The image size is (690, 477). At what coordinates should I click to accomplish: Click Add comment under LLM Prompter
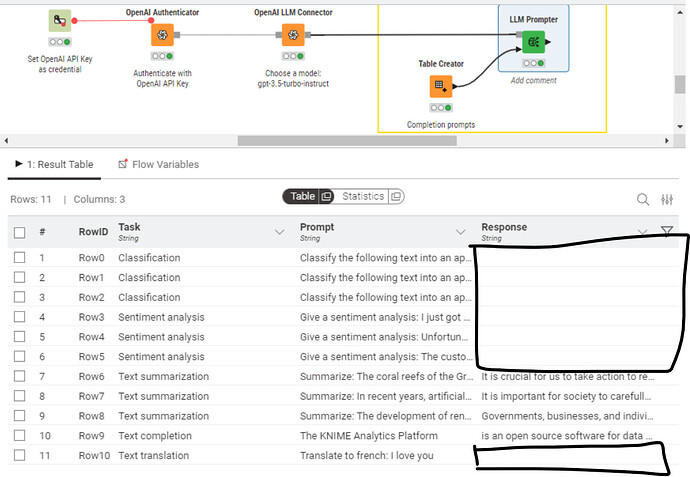533,81
